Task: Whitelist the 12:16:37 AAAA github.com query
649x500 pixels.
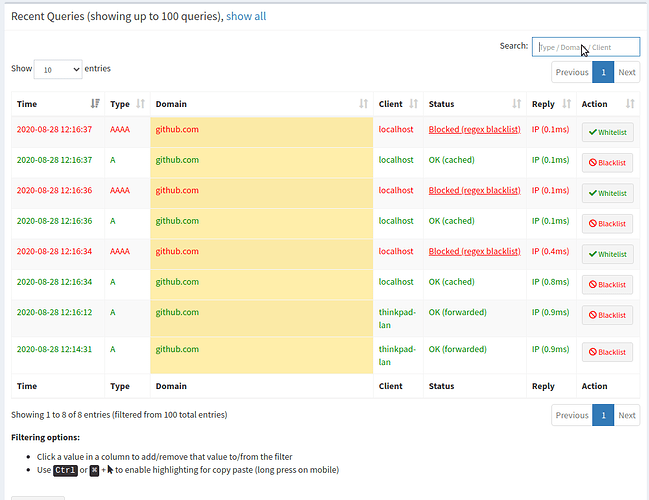Action: tap(607, 132)
